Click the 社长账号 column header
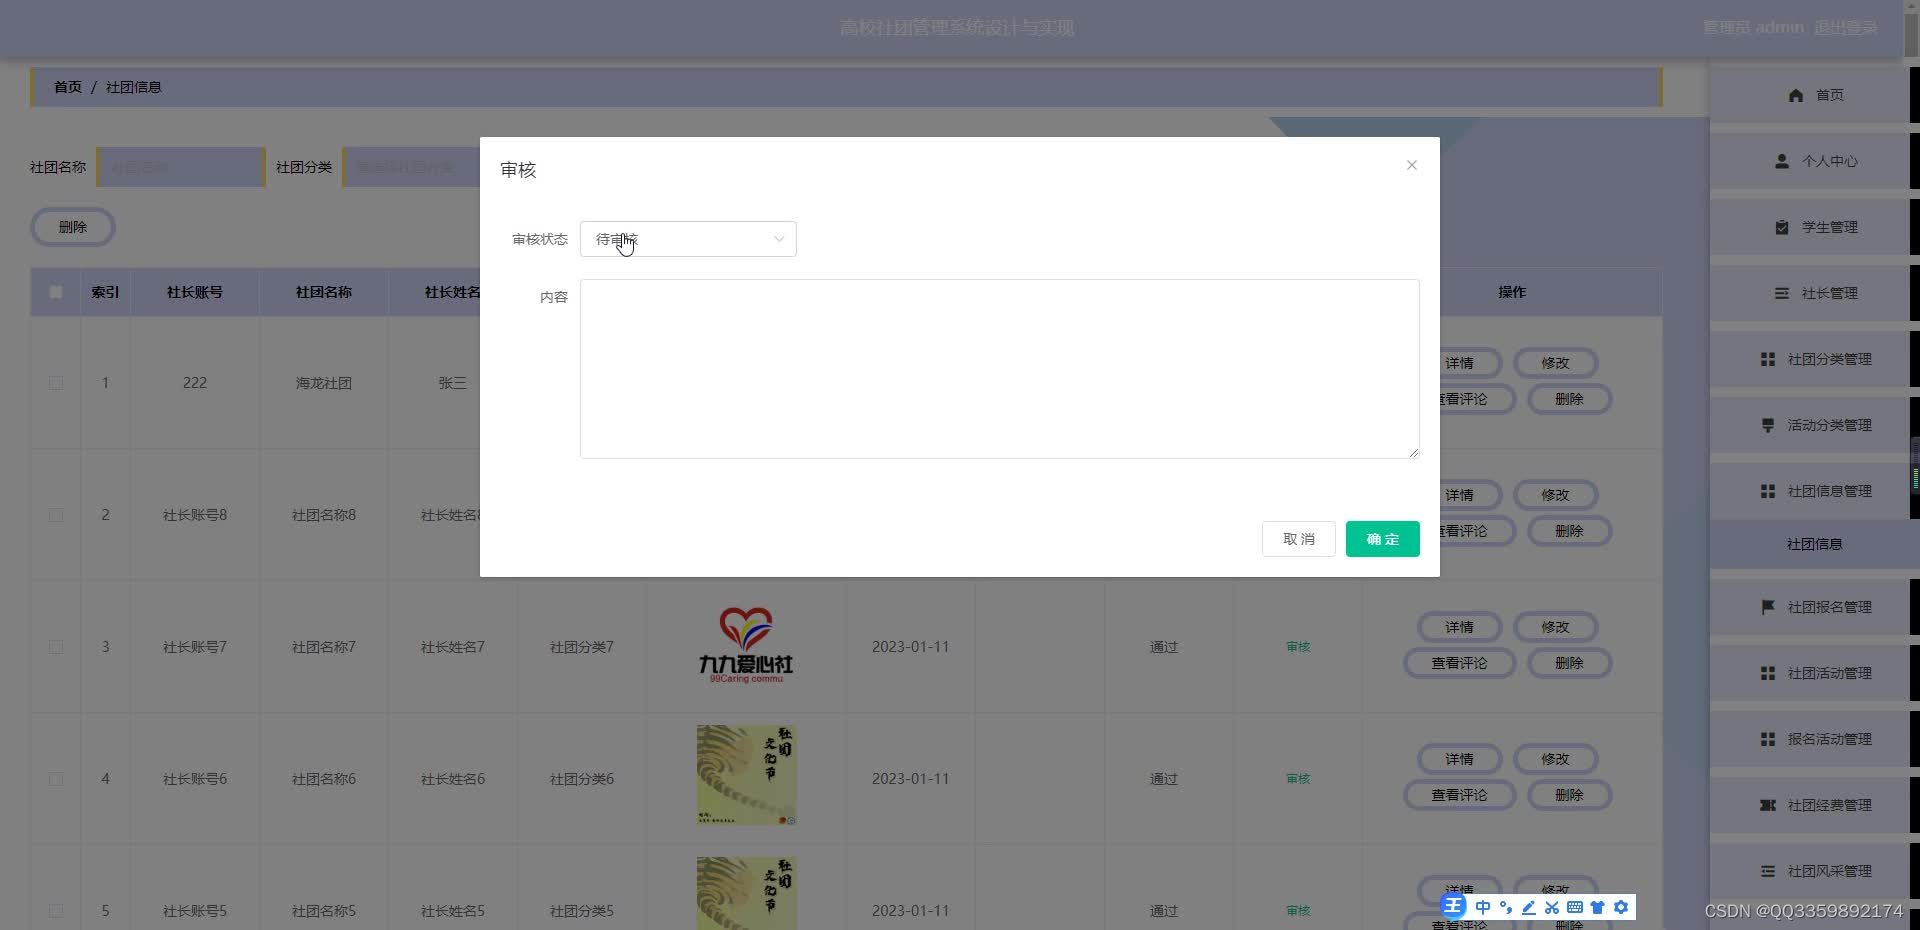This screenshot has width=1920, height=930. 194,292
